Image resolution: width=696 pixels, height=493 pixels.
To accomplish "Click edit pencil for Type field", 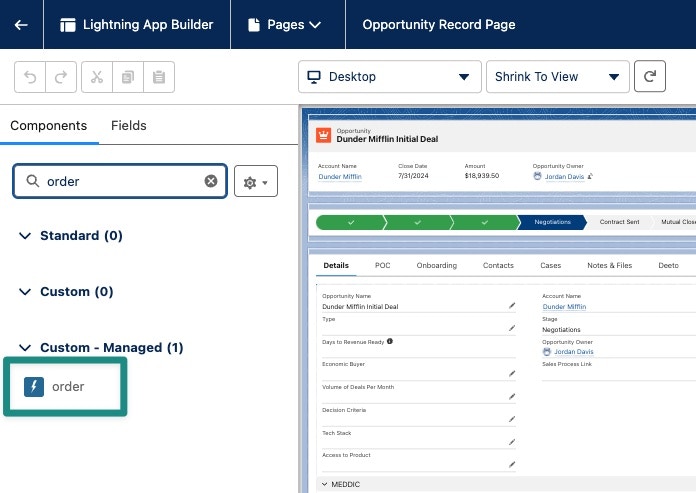I will [x=512, y=328].
